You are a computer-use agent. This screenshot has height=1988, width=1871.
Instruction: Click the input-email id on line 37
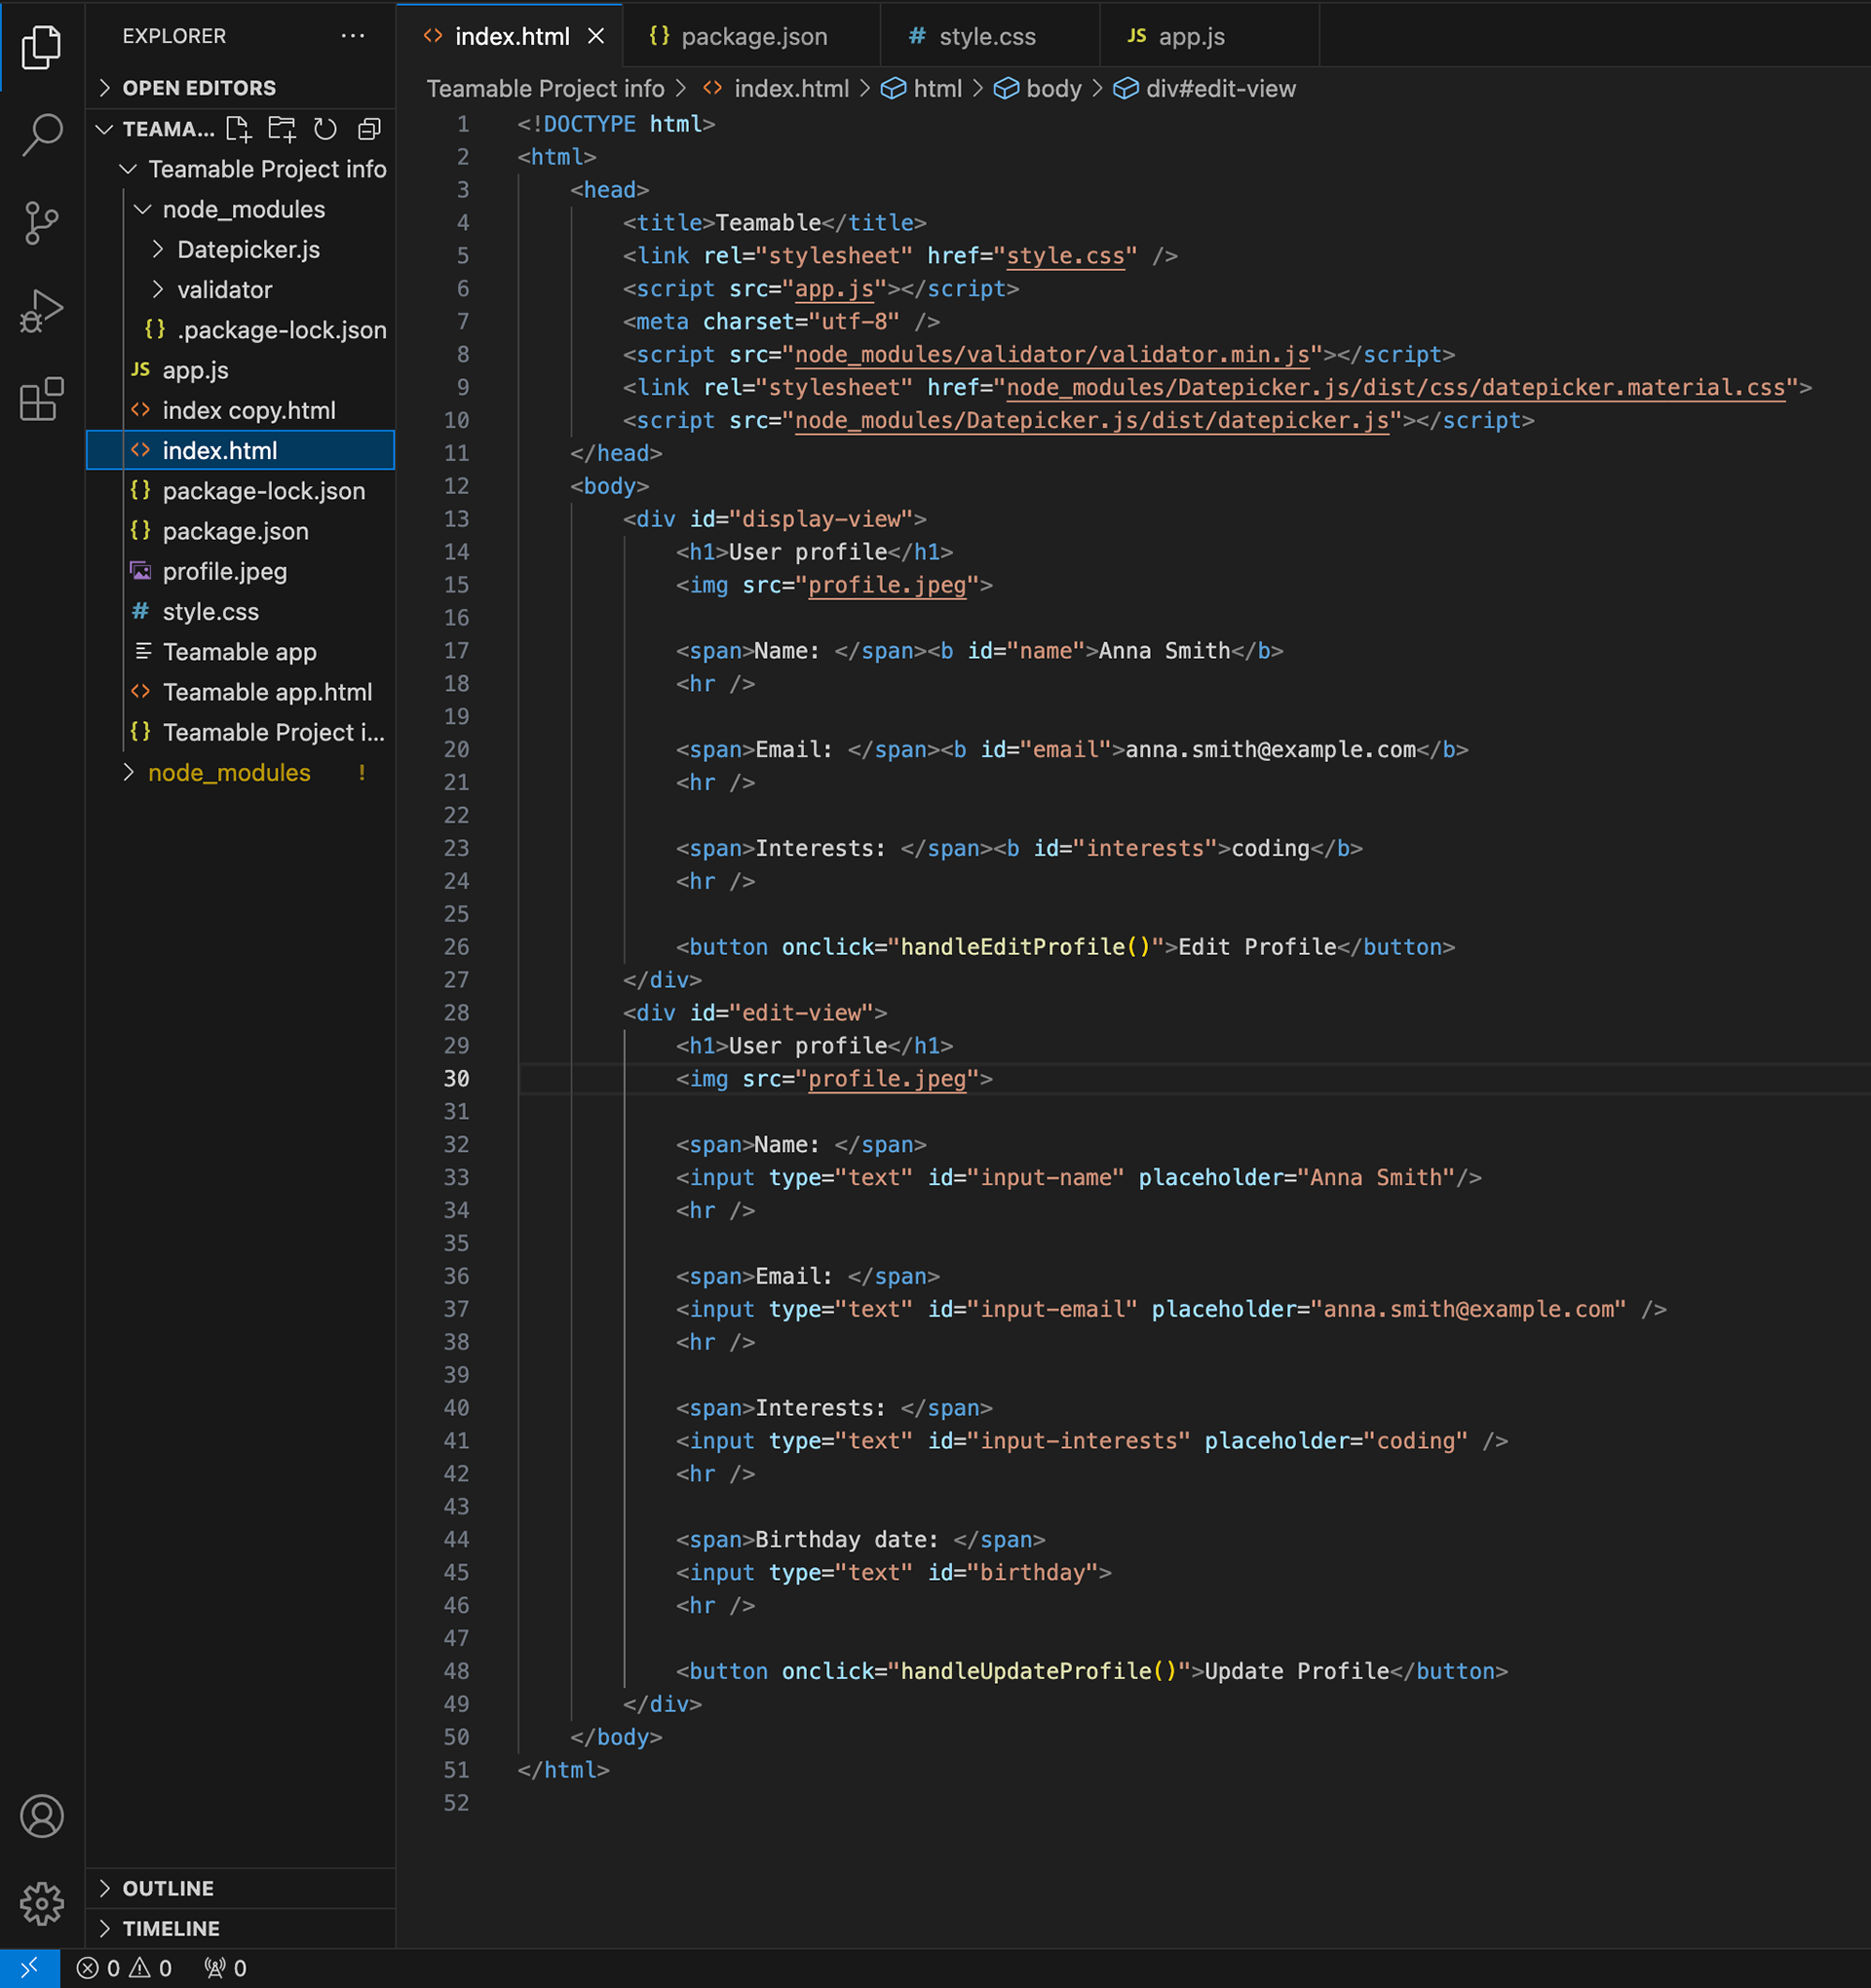coord(1052,1309)
